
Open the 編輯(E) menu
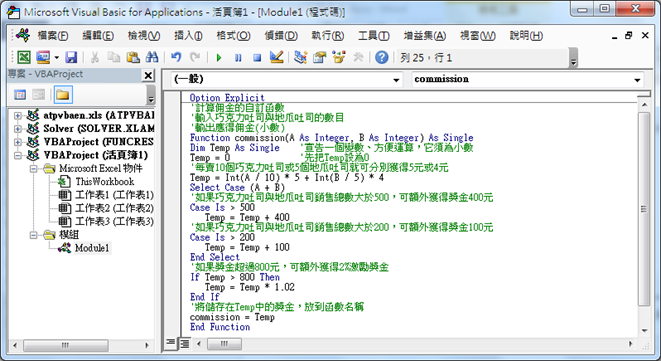pos(98,35)
